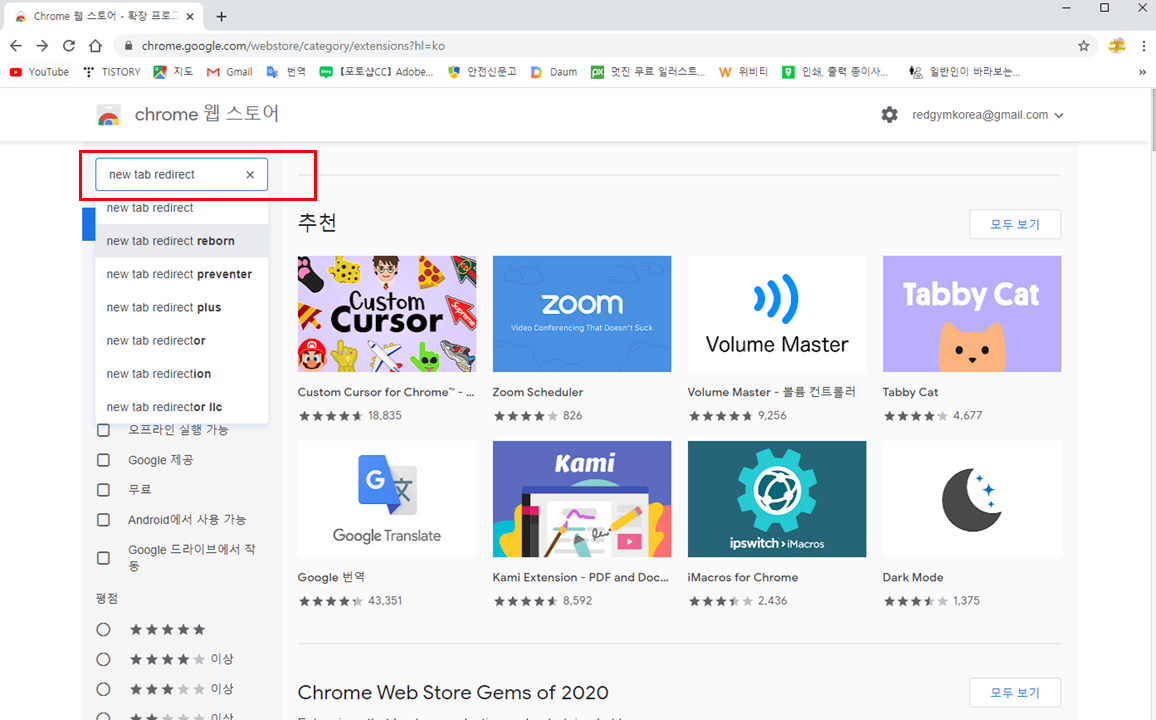
Task: Open the Gmail bookmark
Action: tap(229, 71)
